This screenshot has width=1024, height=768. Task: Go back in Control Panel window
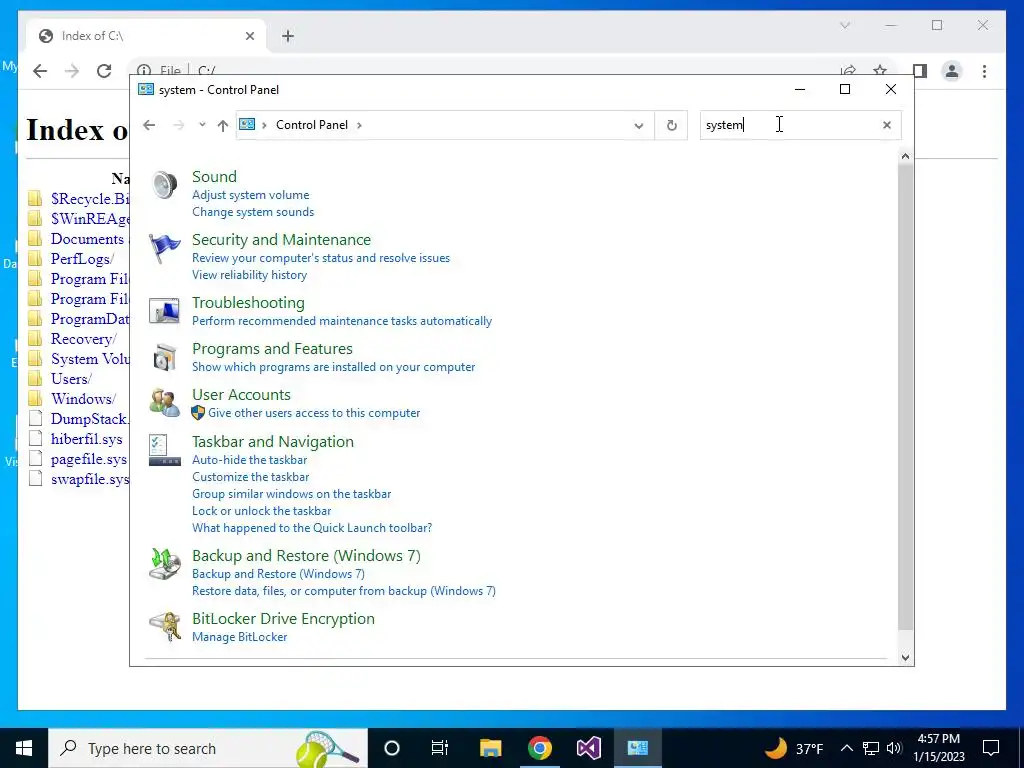[x=150, y=125]
